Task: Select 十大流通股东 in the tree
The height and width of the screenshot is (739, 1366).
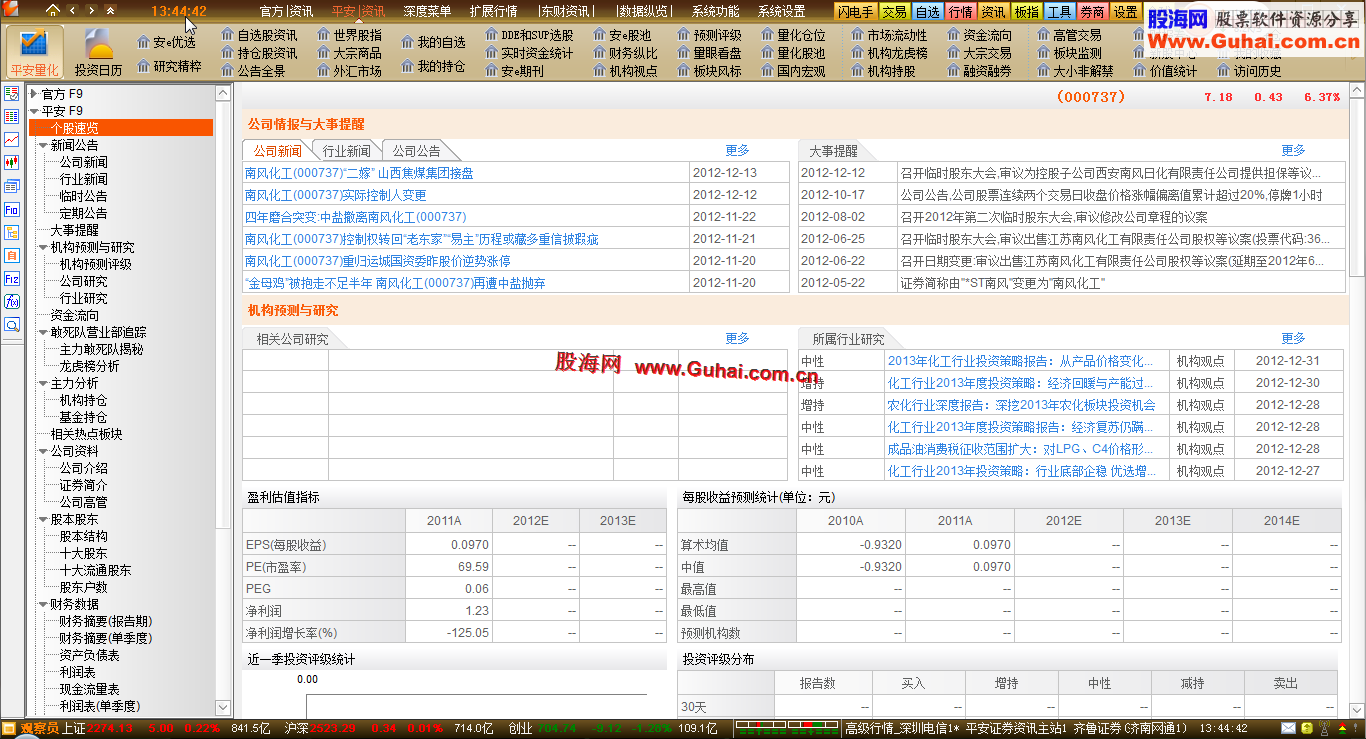Action: (95, 570)
